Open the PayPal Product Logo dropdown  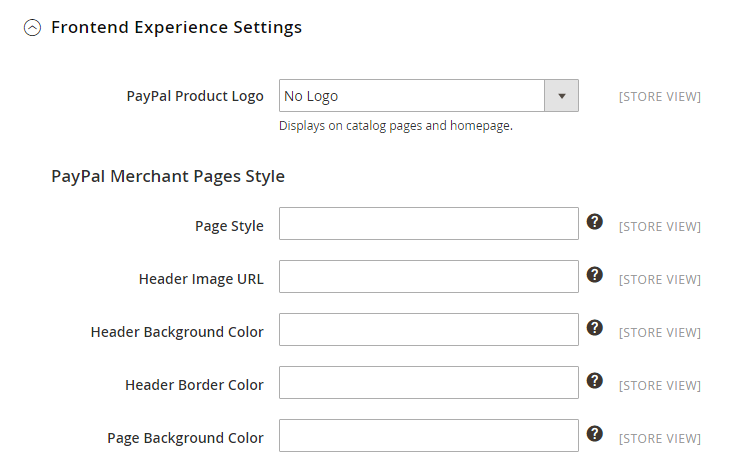click(429, 96)
